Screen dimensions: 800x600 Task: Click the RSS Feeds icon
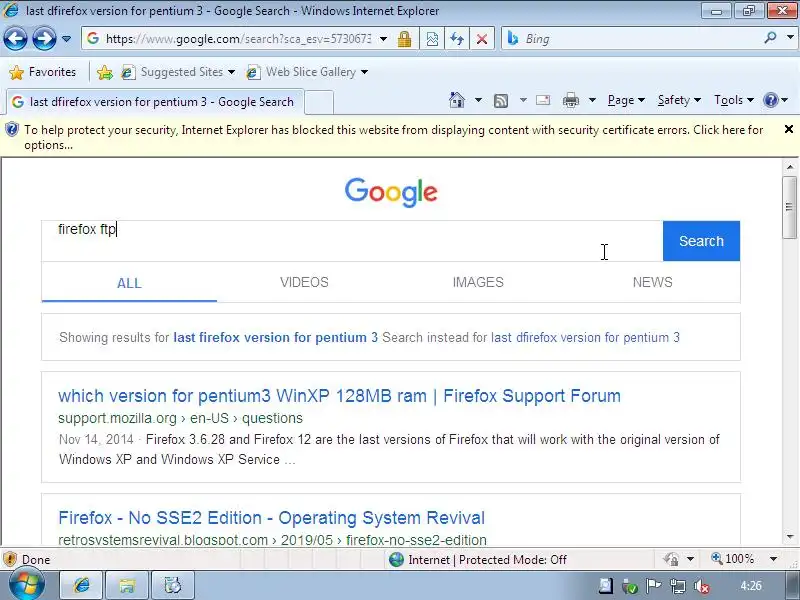(501, 101)
